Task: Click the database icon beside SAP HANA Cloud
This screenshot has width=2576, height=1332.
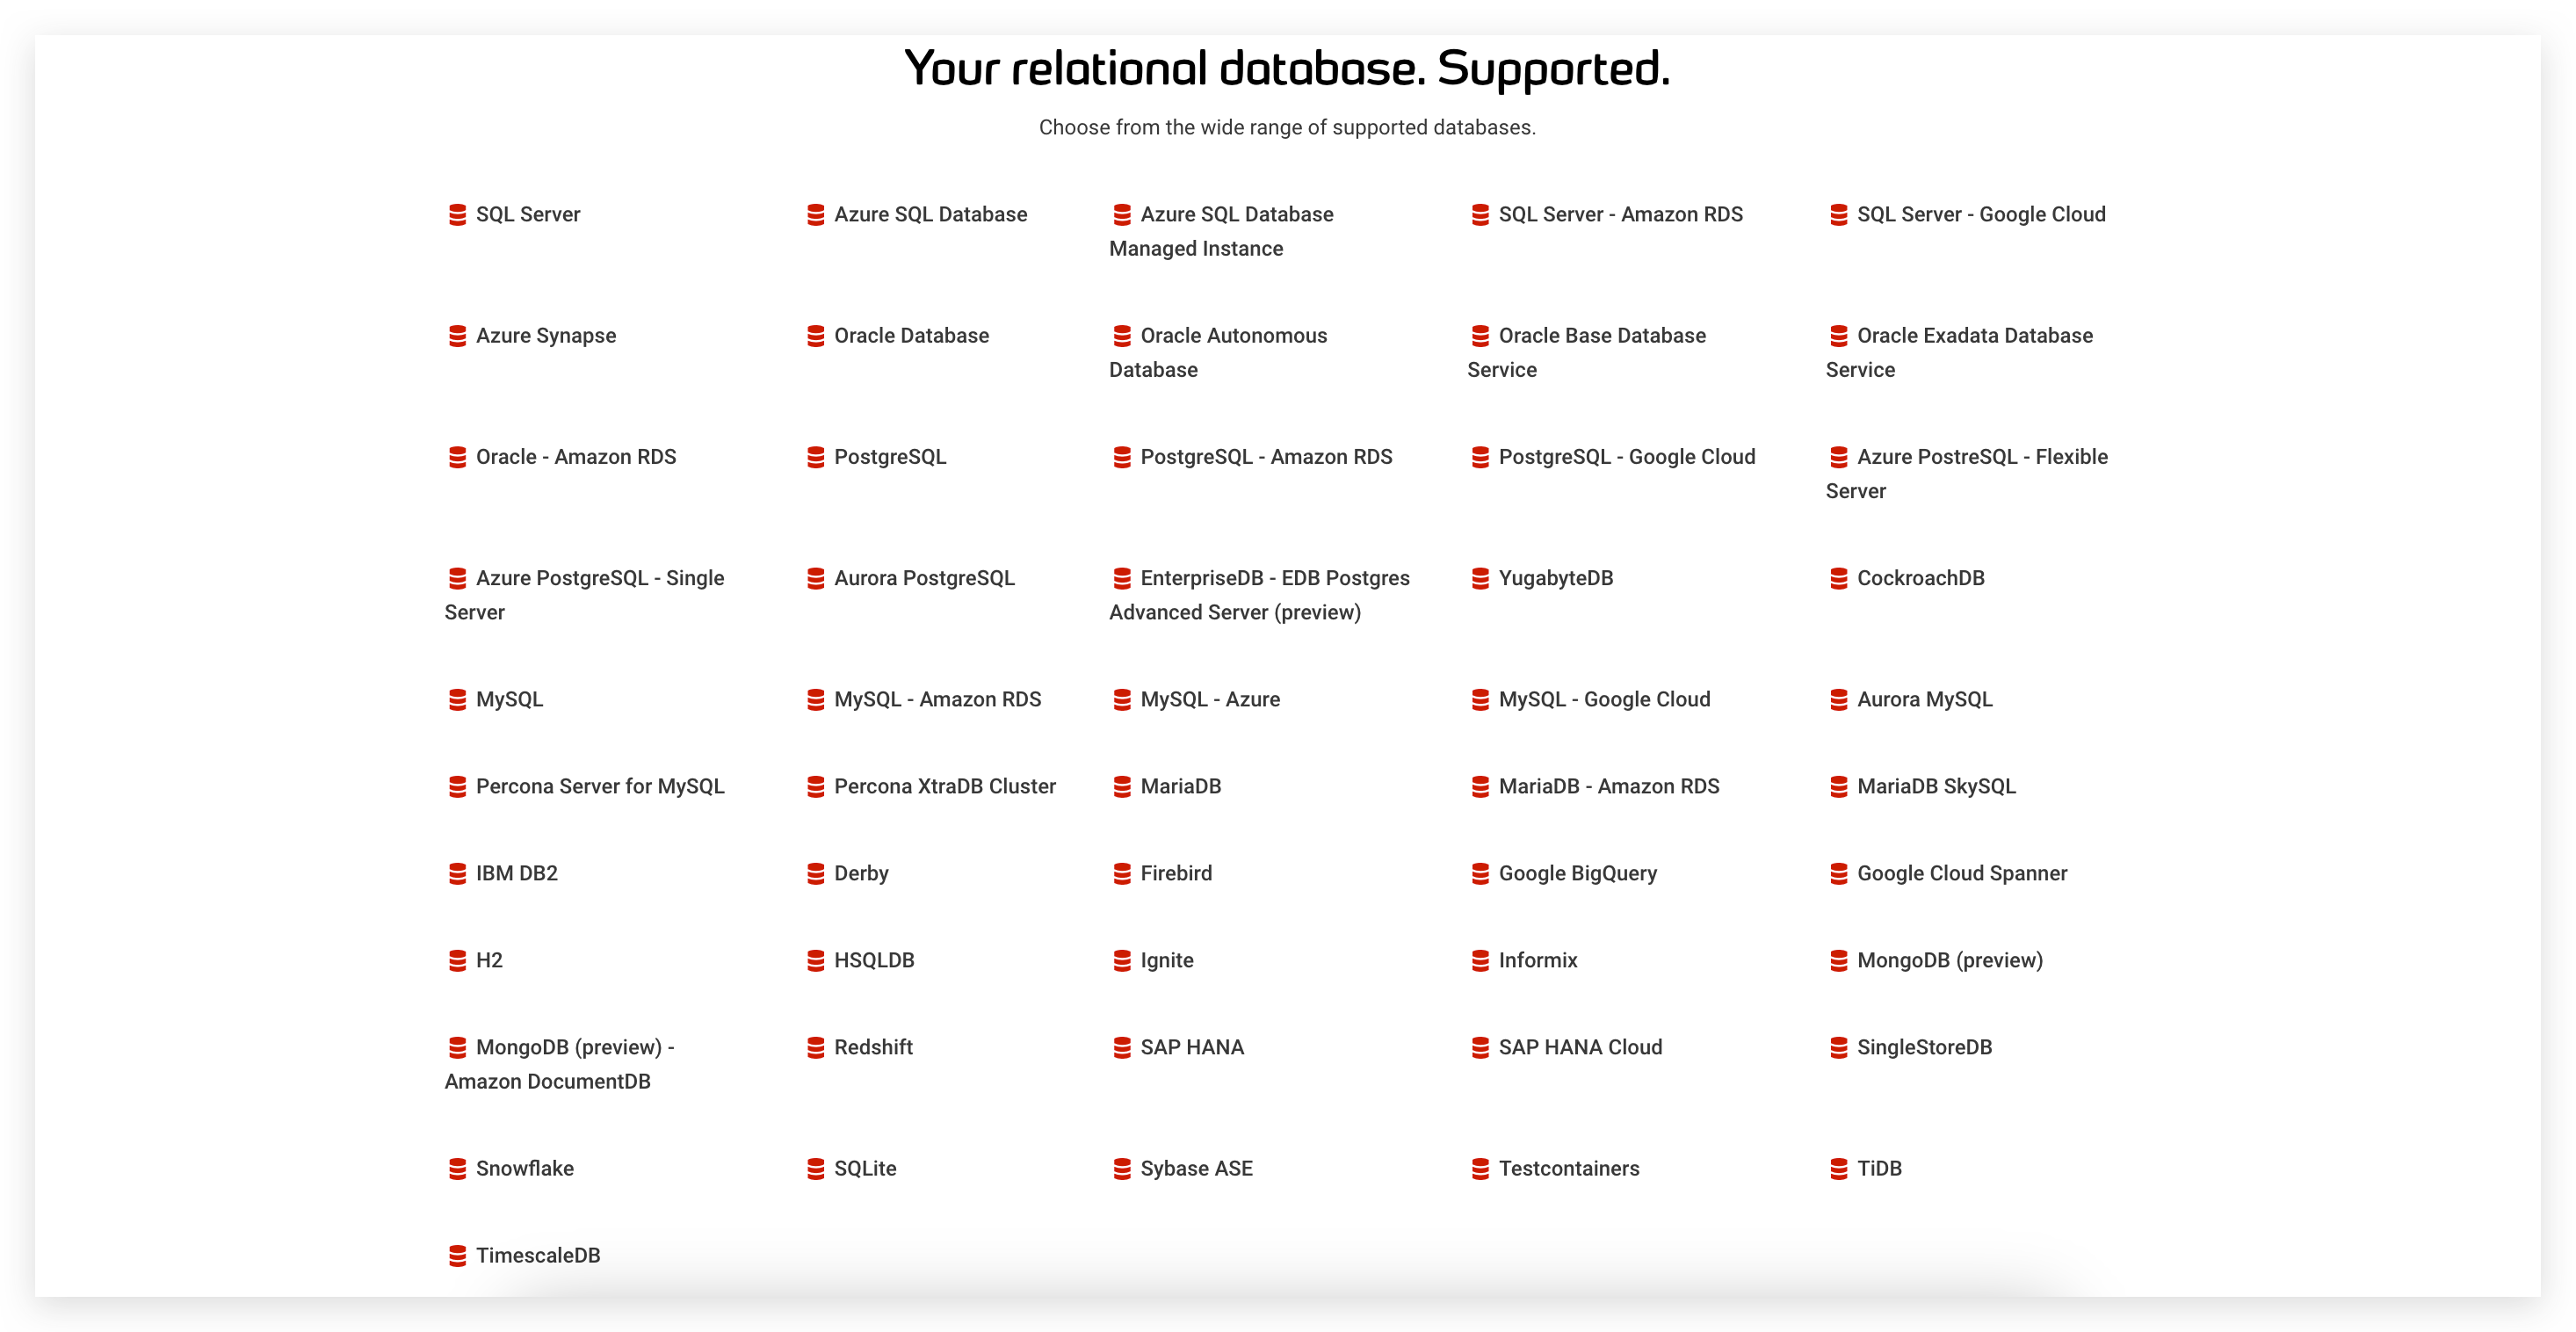Action: [1480, 1047]
